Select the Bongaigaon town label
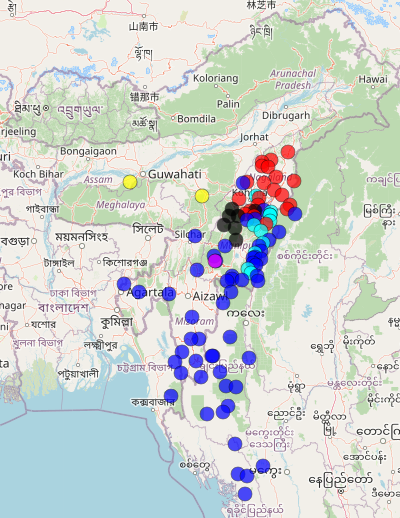400x518 pixels. click(88, 151)
